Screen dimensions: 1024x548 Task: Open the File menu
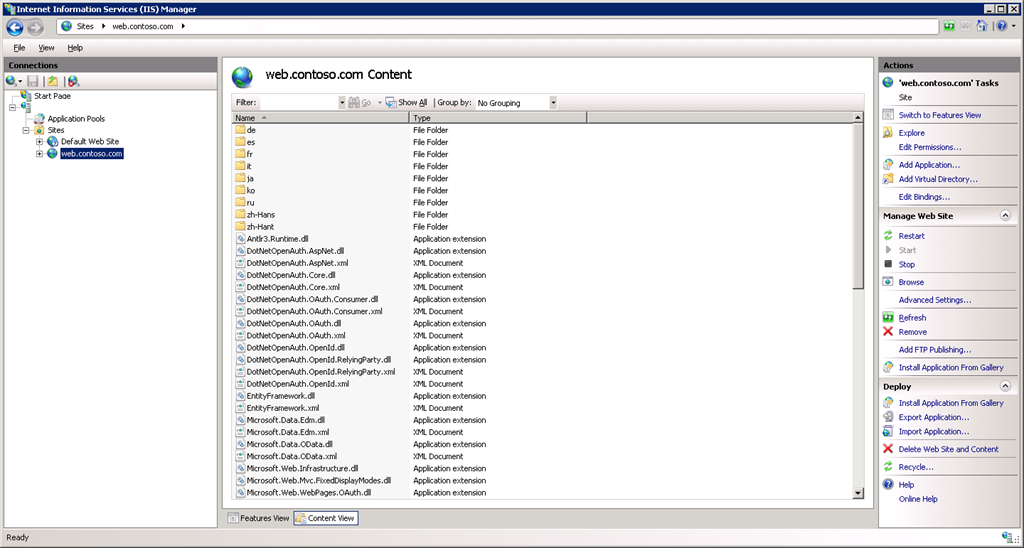[x=20, y=48]
